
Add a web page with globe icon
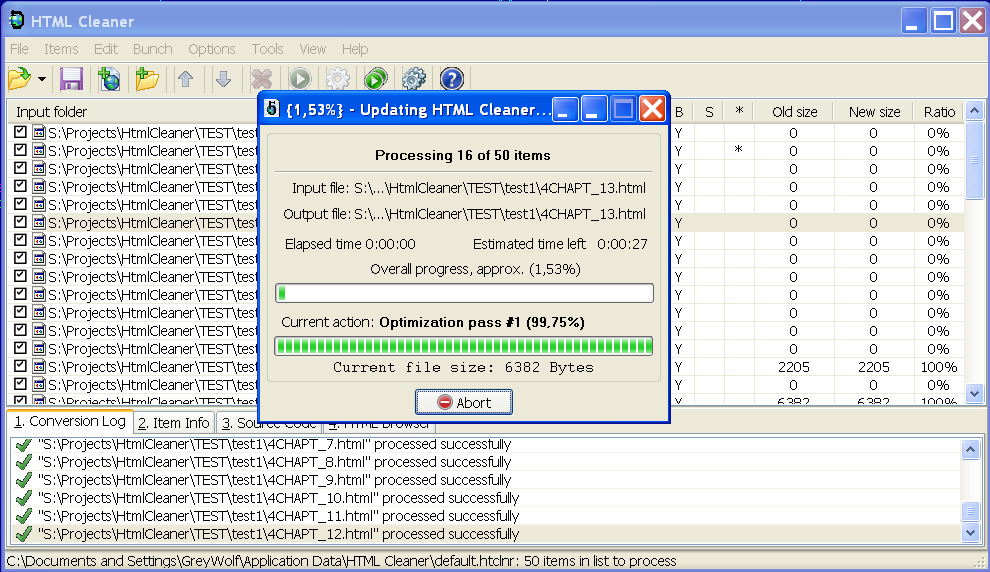[x=109, y=79]
